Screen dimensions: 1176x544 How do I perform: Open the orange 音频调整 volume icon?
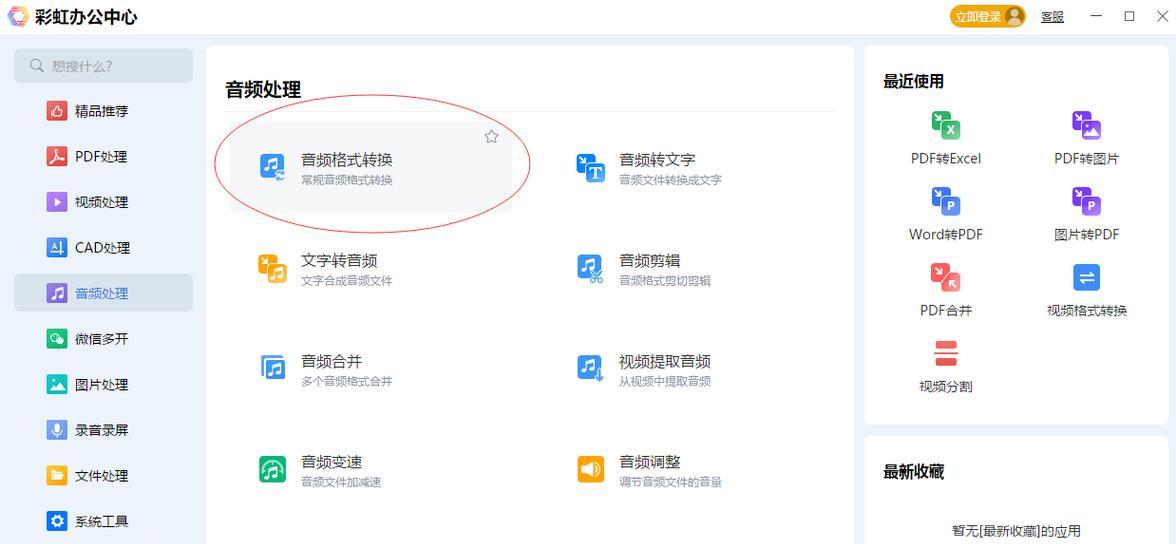590,469
